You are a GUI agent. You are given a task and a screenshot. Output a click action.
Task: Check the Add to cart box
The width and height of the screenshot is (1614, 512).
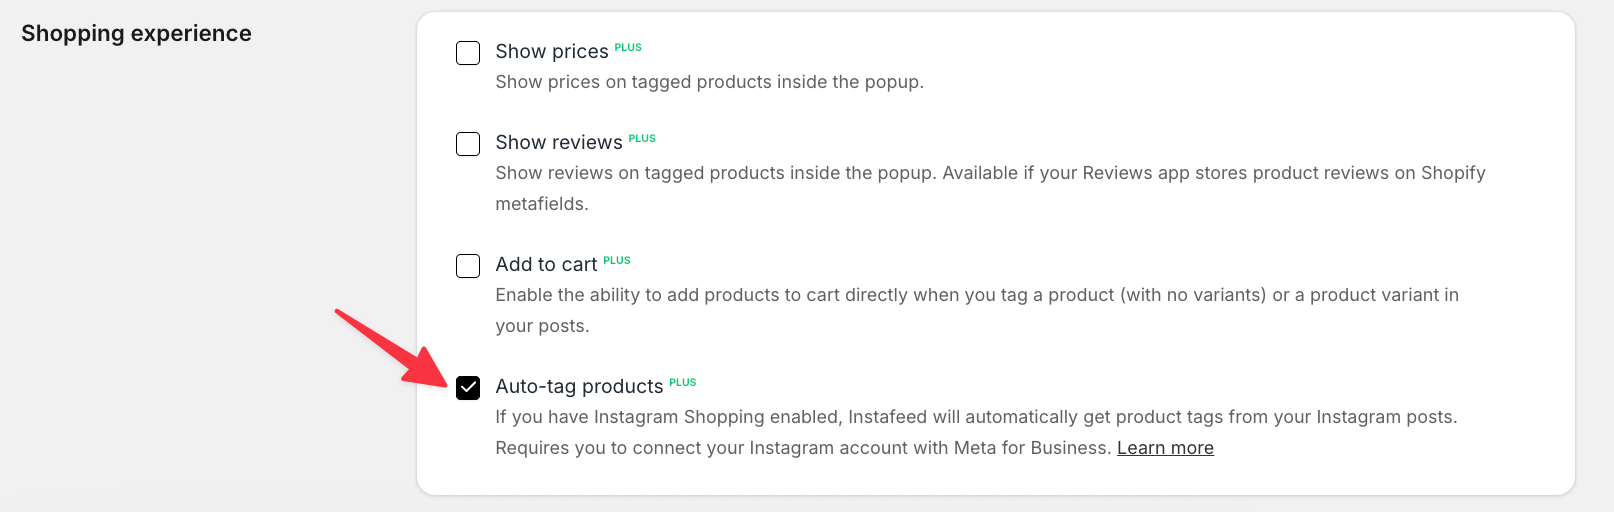(x=468, y=266)
